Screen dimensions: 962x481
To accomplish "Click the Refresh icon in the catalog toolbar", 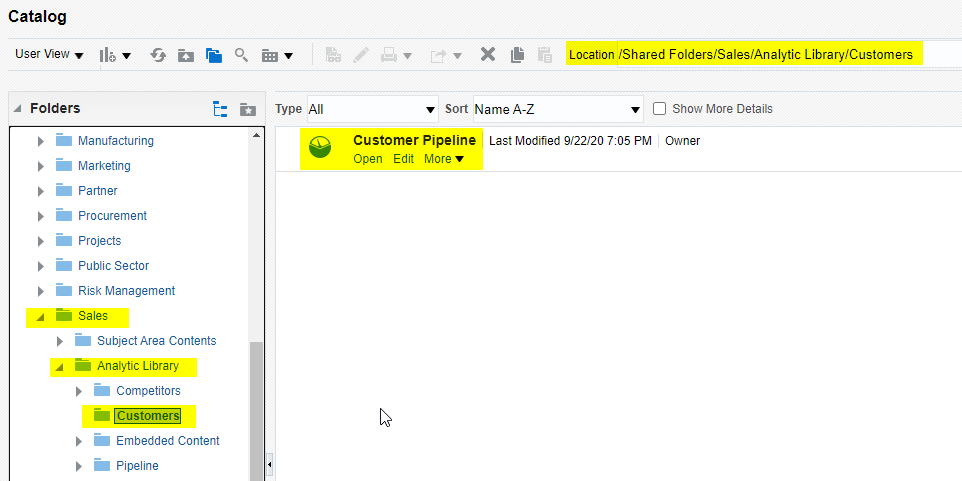I will coord(157,55).
